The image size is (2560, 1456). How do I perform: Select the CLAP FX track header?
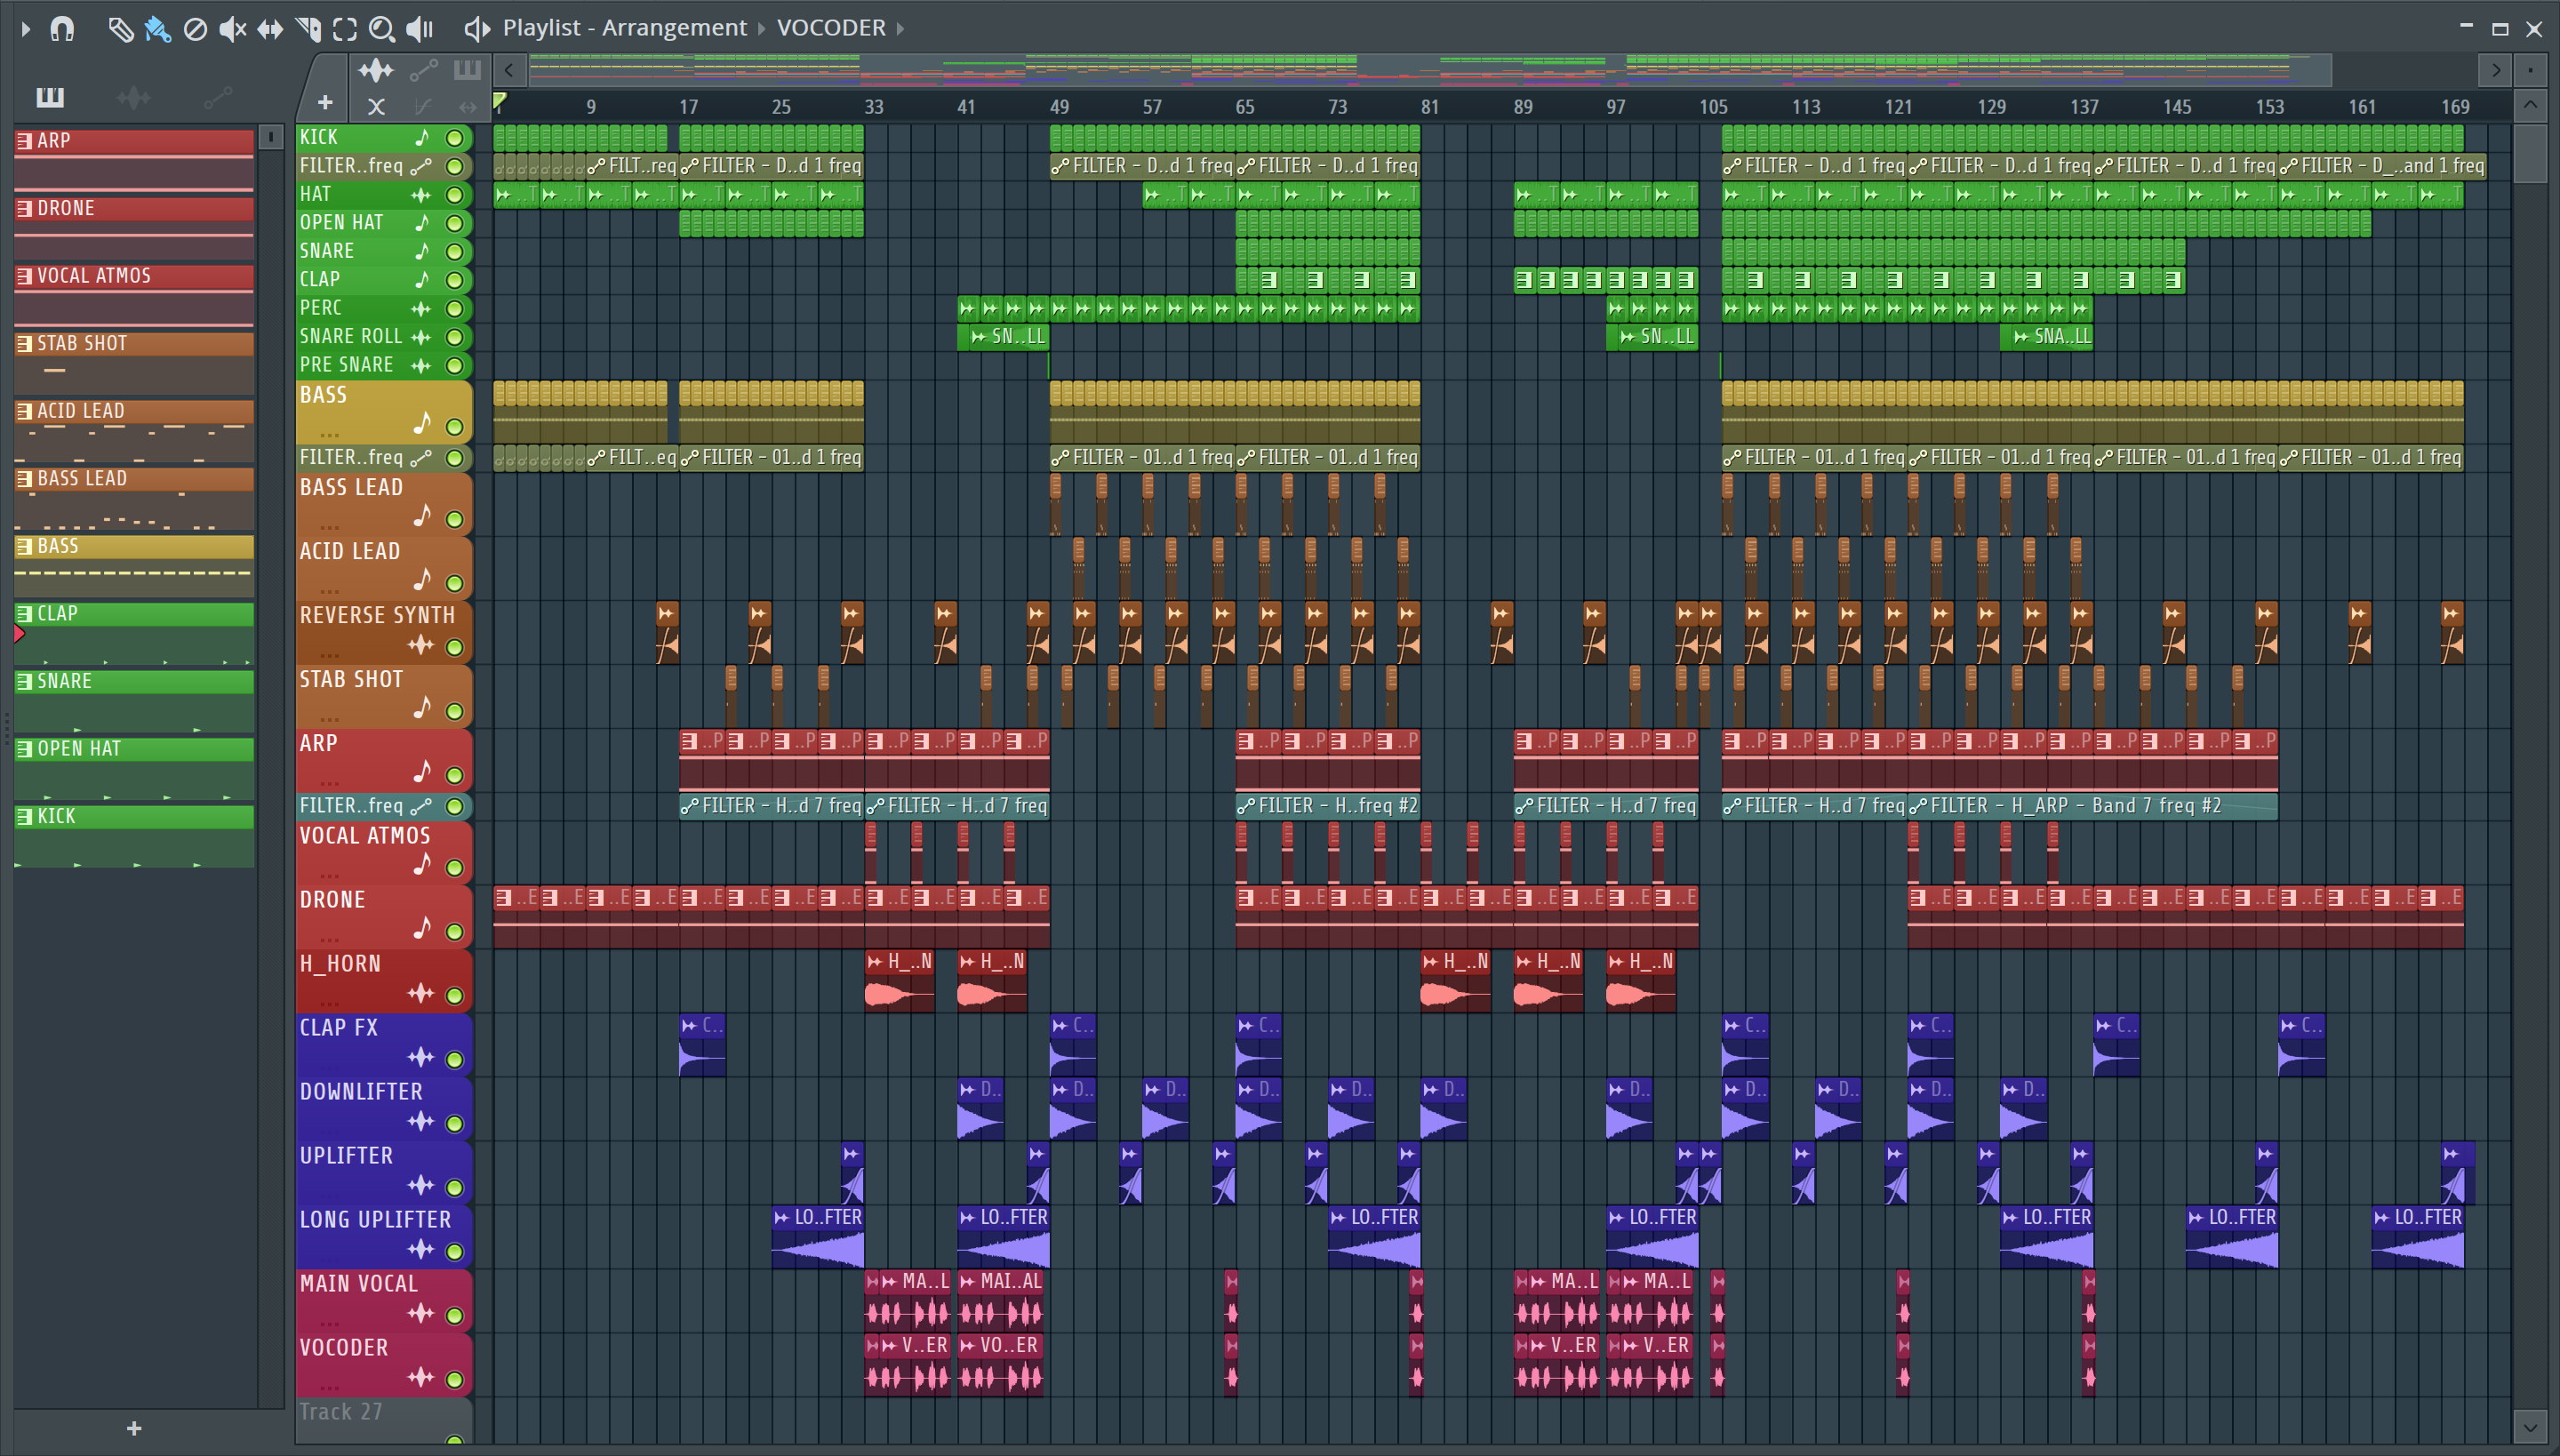382,1044
